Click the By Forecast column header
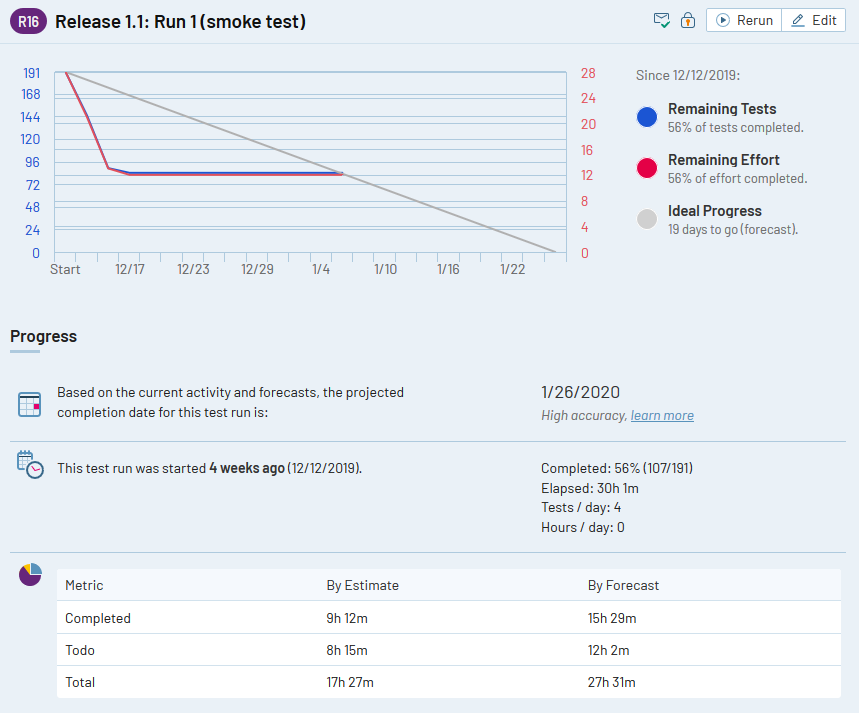The image size is (859, 713). tap(623, 585)
